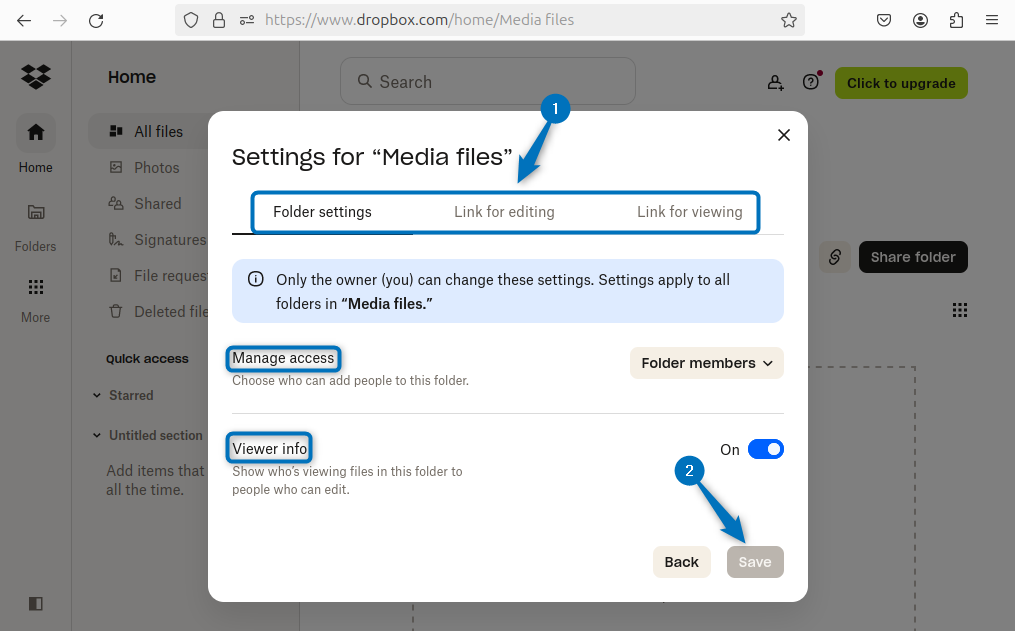Screen dimensions: 1015x631
Task: Open the Home icon in sidebar
Action: 36,132
